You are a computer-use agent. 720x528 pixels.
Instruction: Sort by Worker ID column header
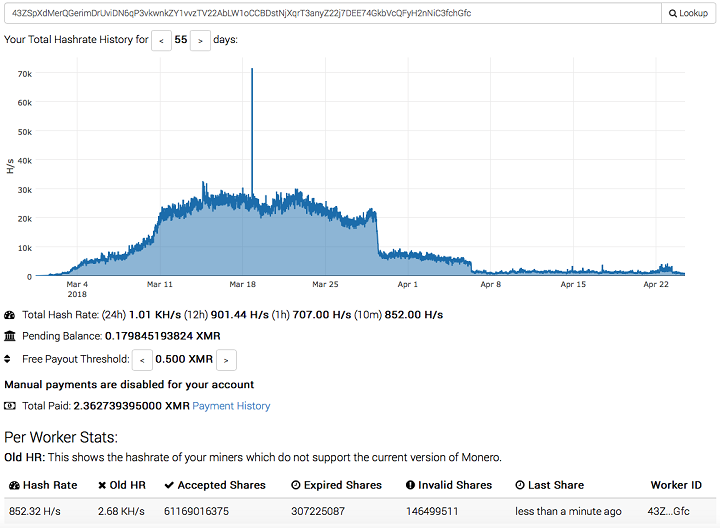[676, 485]
